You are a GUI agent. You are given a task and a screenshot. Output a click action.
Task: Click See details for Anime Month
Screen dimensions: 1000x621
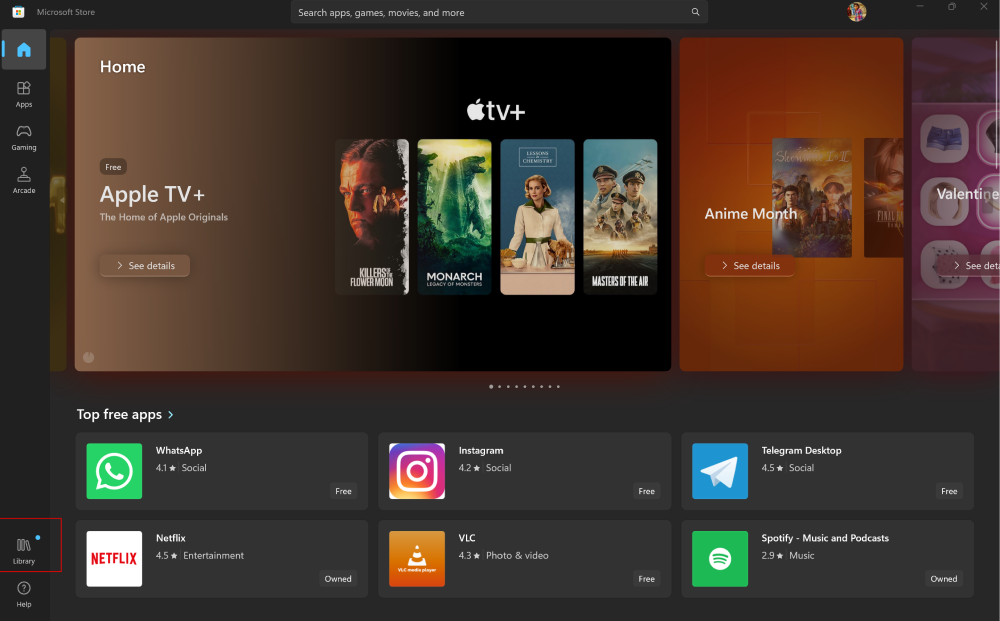point(750,266)
